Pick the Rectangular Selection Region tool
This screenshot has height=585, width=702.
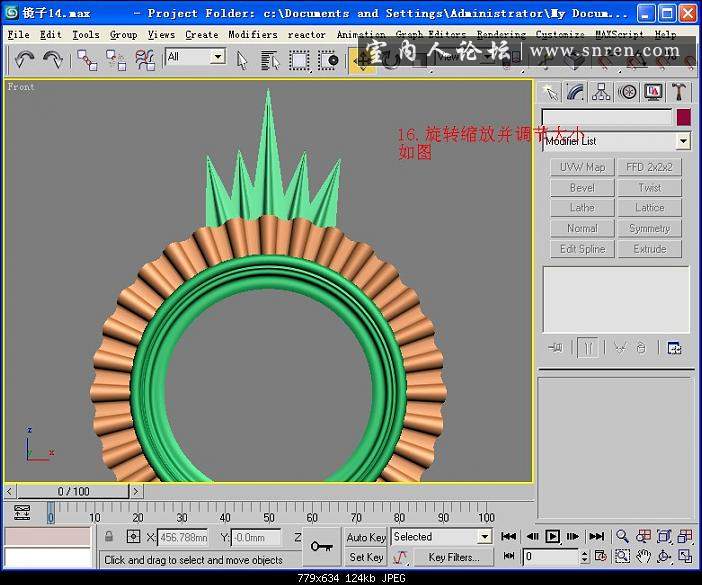299,60
